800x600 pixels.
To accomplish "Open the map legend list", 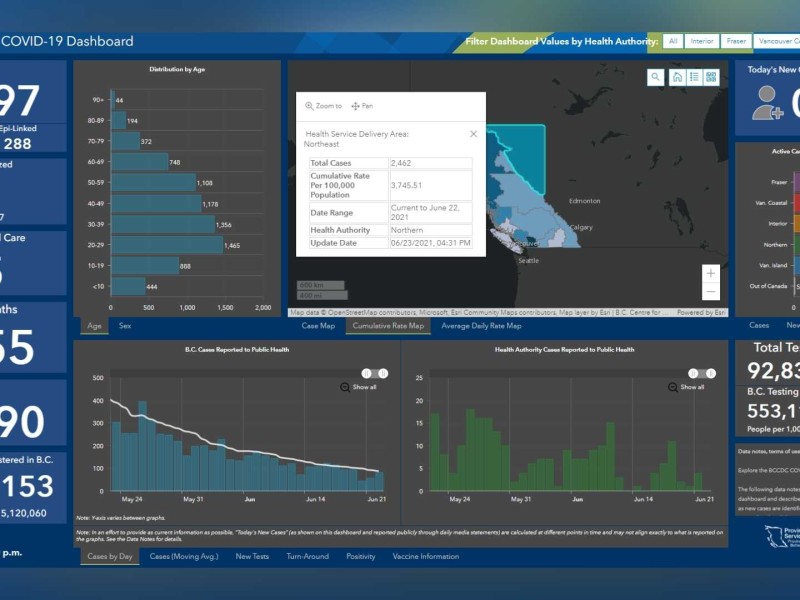I will coord(694,77).
